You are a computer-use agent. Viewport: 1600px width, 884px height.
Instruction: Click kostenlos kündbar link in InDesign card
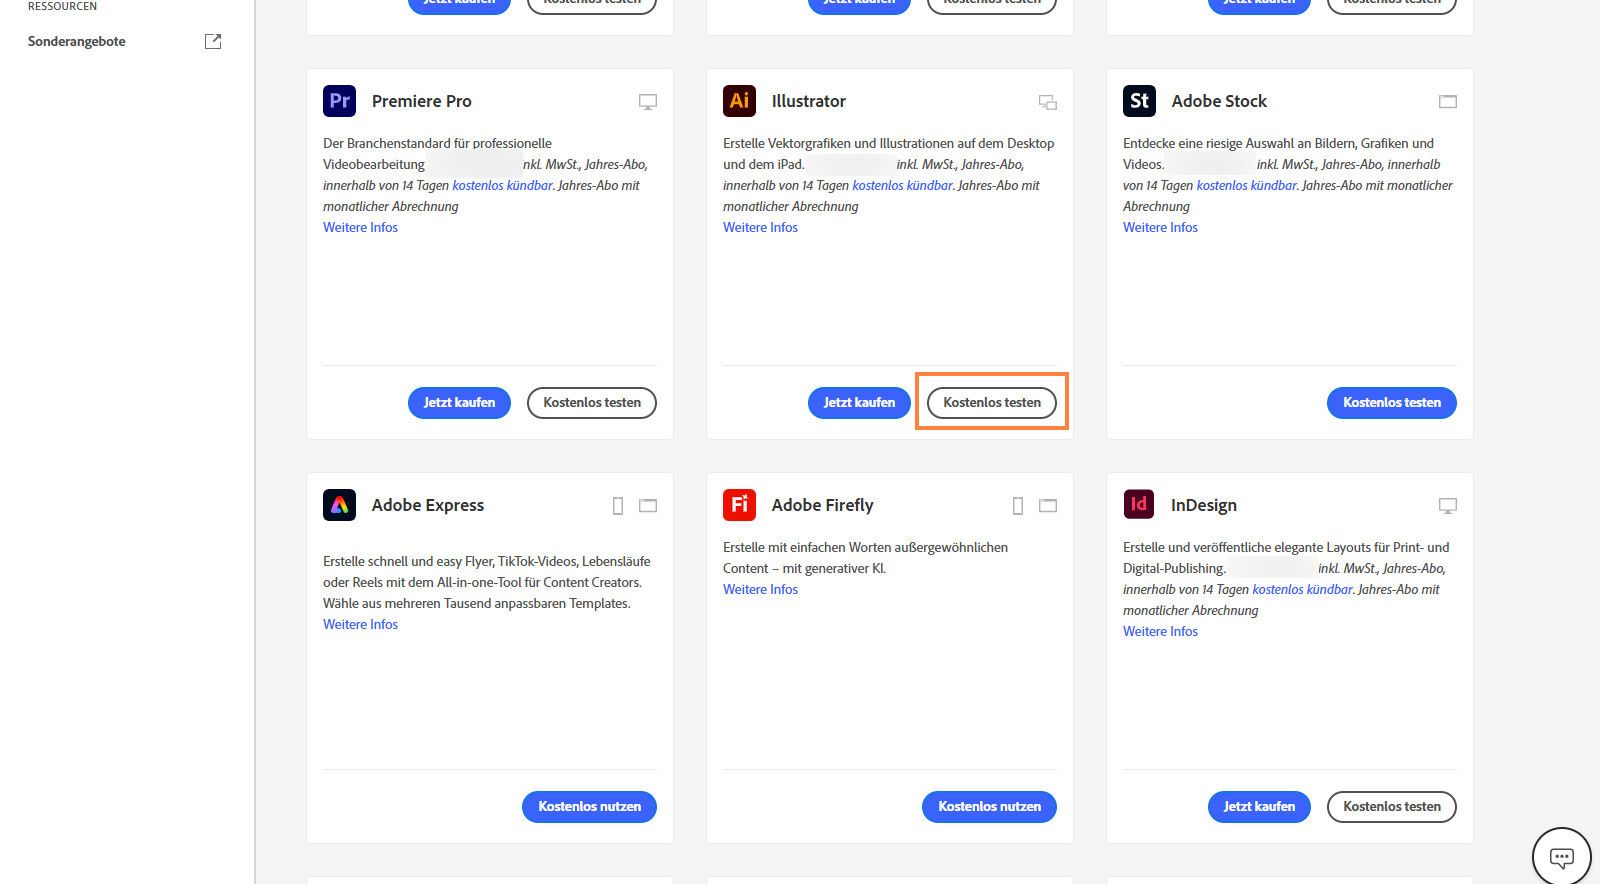(1302, 589)
